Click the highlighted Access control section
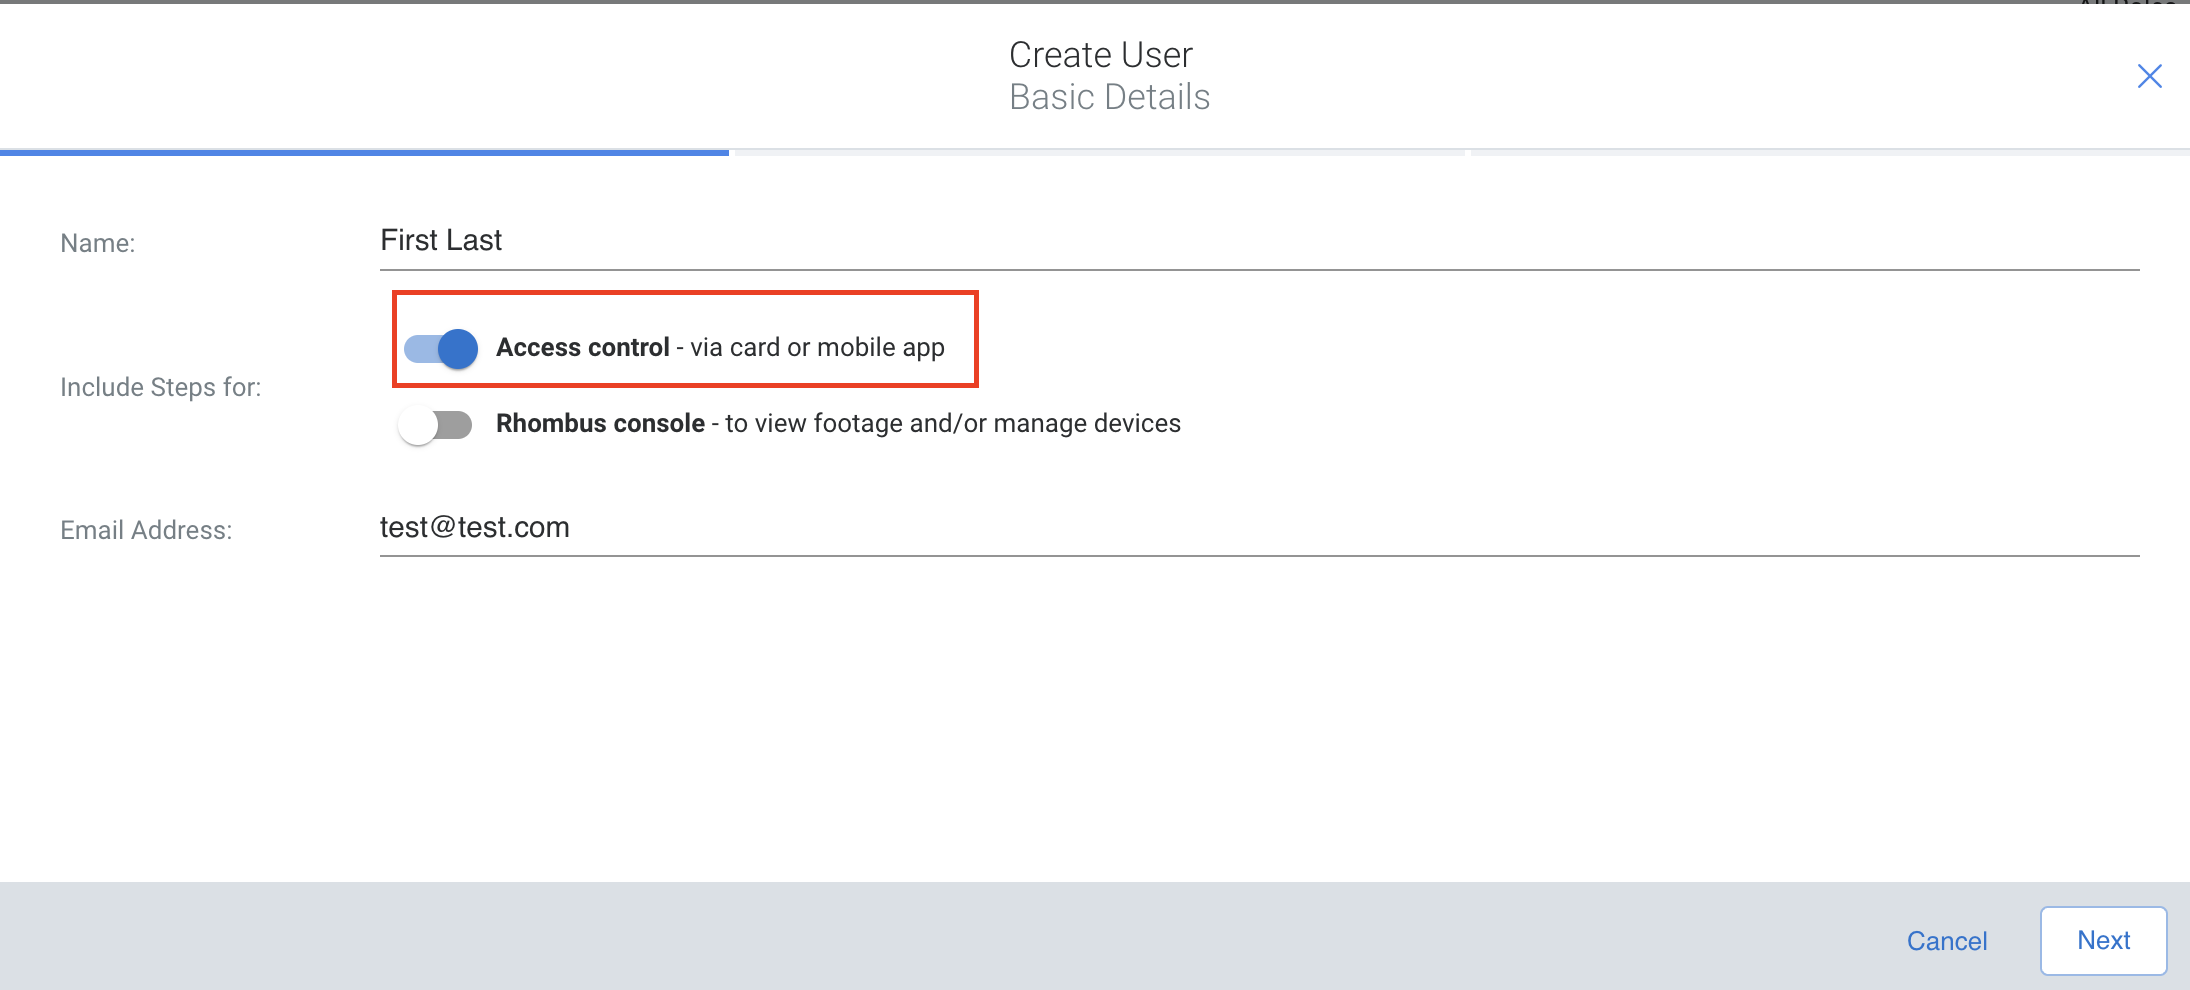The width and height of the screenshot is (2190, 990). pos(685,340)
